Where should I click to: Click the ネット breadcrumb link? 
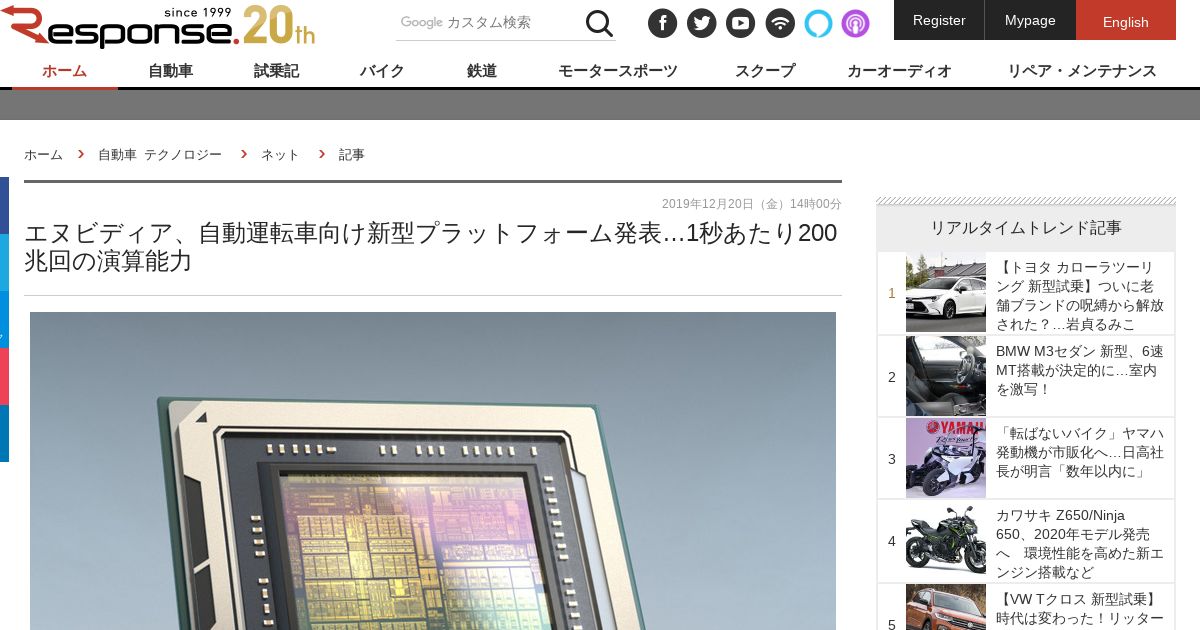[280, 154]
